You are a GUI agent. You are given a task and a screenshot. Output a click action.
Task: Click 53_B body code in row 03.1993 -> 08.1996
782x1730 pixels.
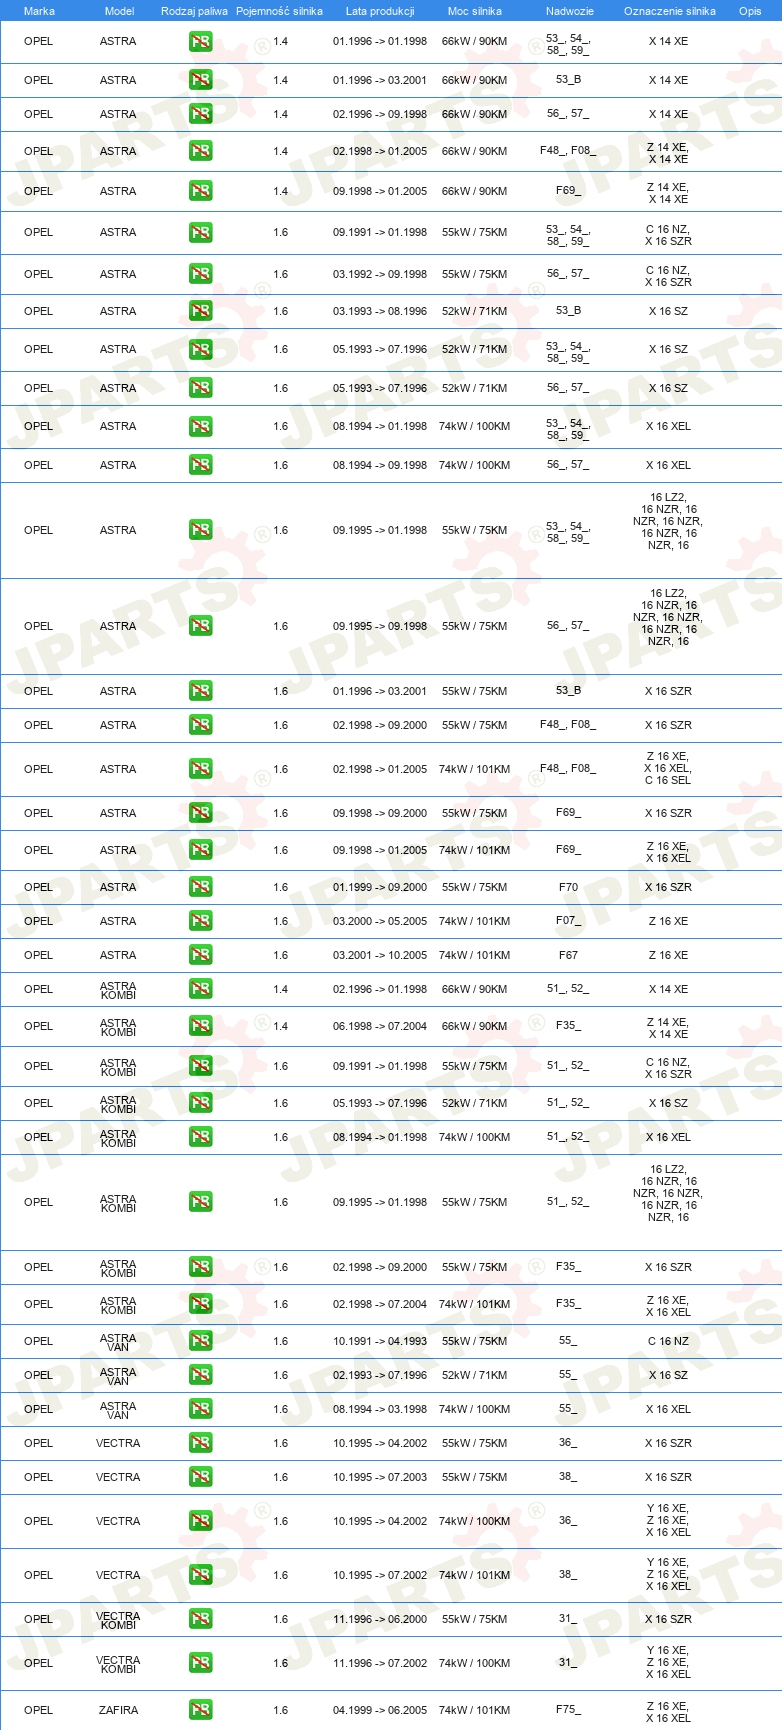point(568,311)
